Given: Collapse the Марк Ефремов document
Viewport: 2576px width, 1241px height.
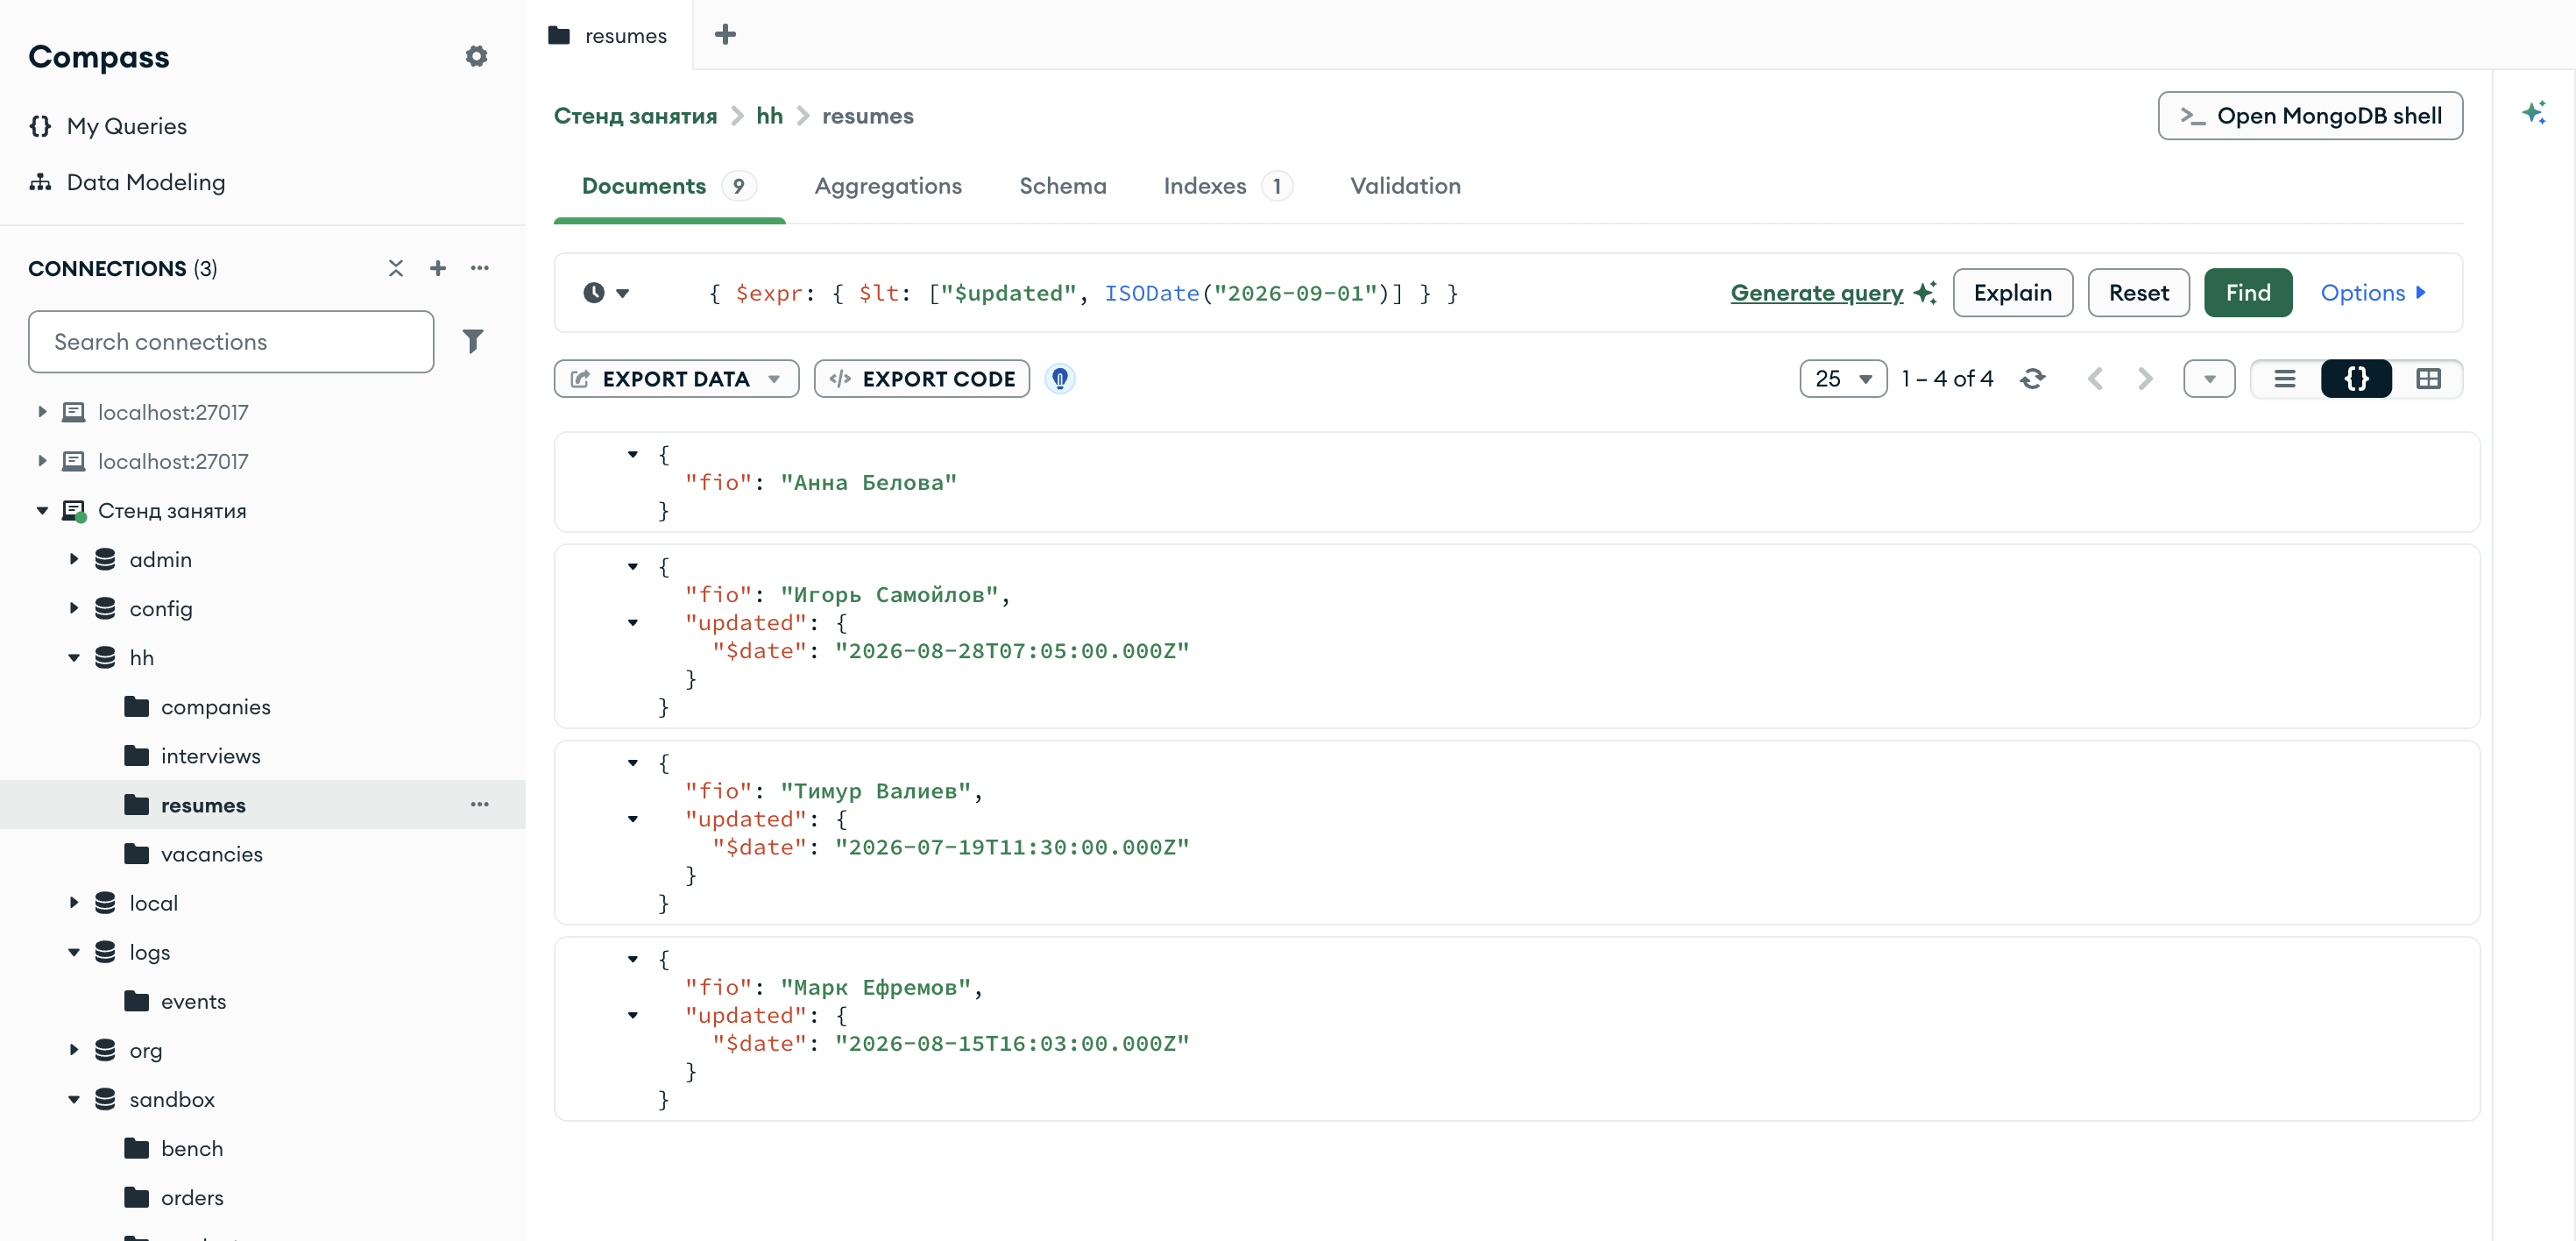Looking at the screenshot, I should 633,958.
